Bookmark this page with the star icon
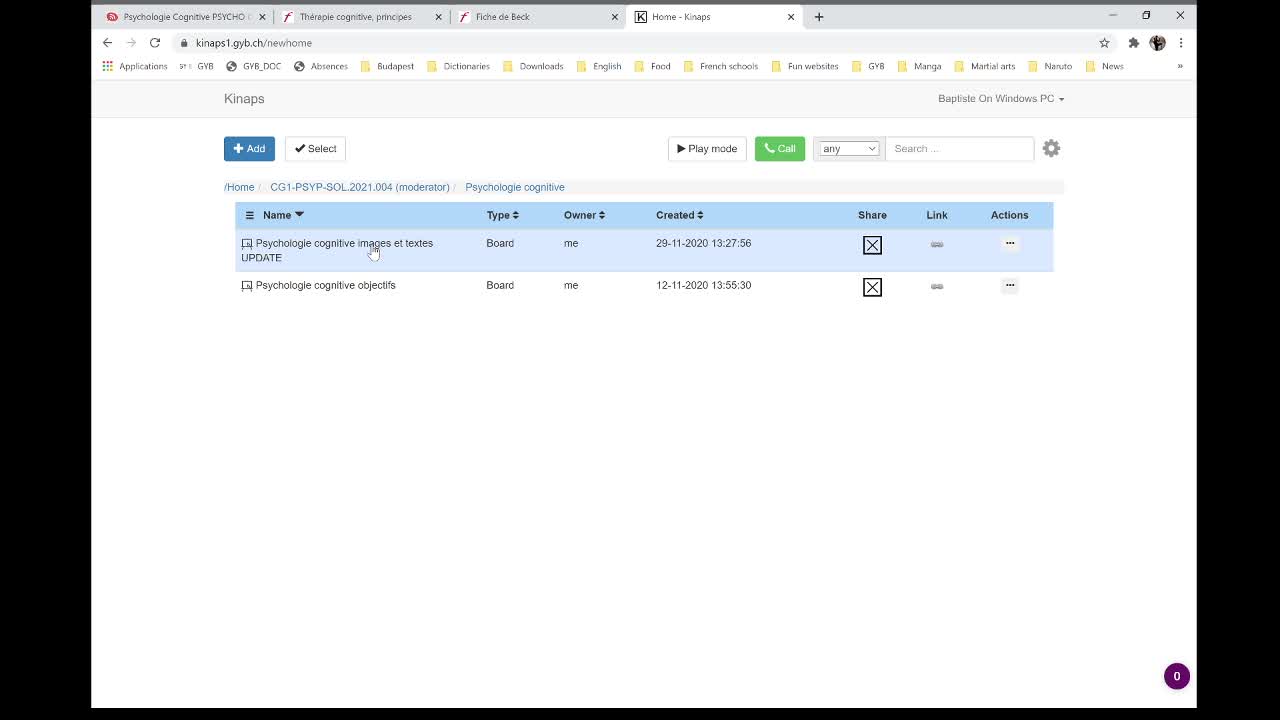1280x720 pixels. point(1104,43)
